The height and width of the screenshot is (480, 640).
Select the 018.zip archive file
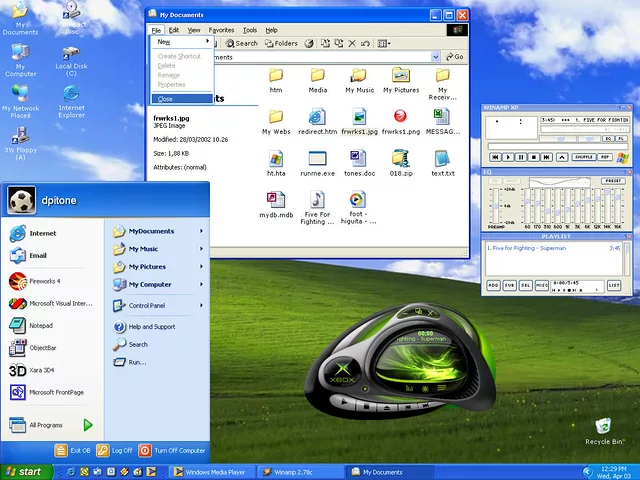click(400, 163)
